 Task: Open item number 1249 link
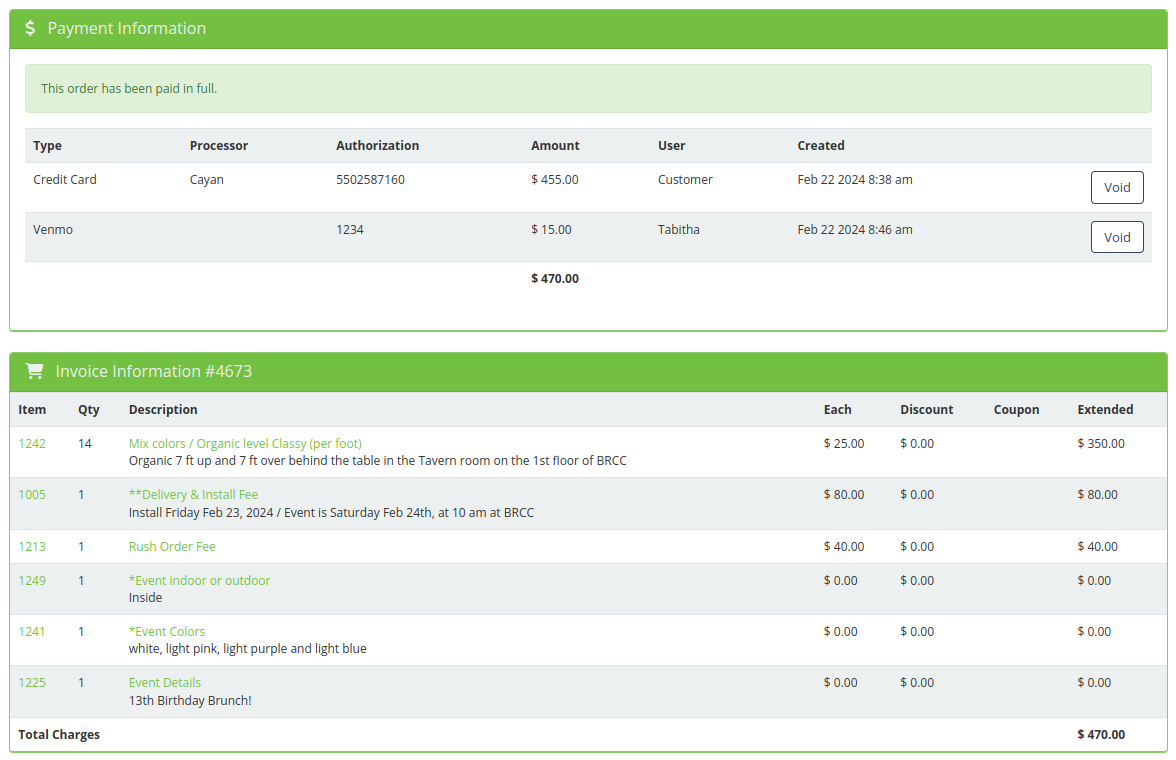[x=32, y=580]
